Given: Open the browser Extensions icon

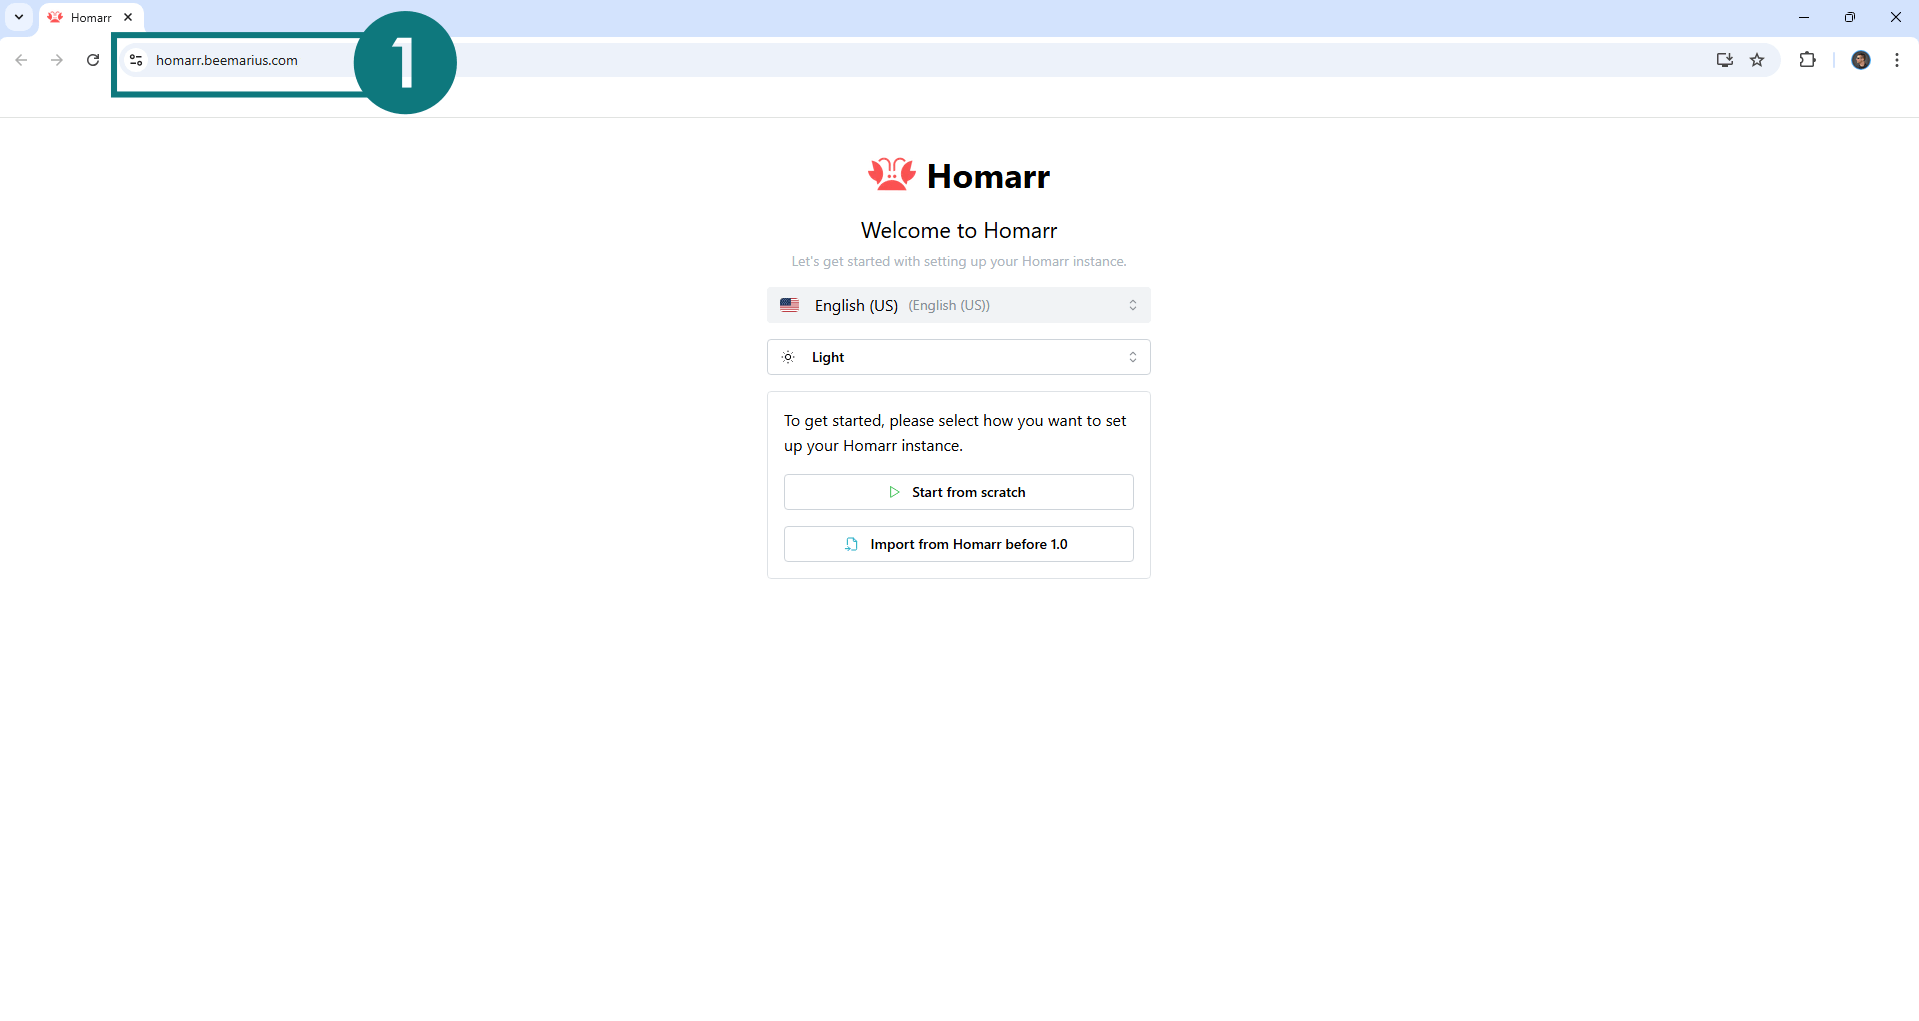Looking at the screenshot, I should [x=1807, y=60].
